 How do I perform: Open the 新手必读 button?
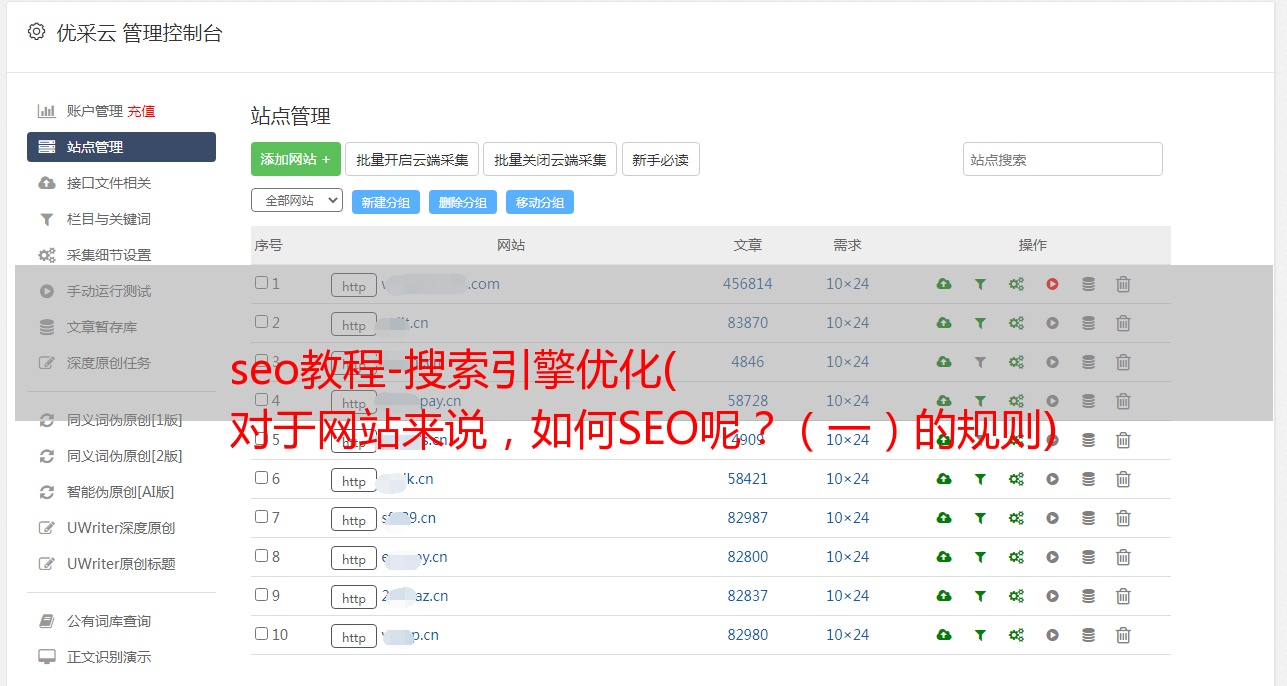click(660, 159)
